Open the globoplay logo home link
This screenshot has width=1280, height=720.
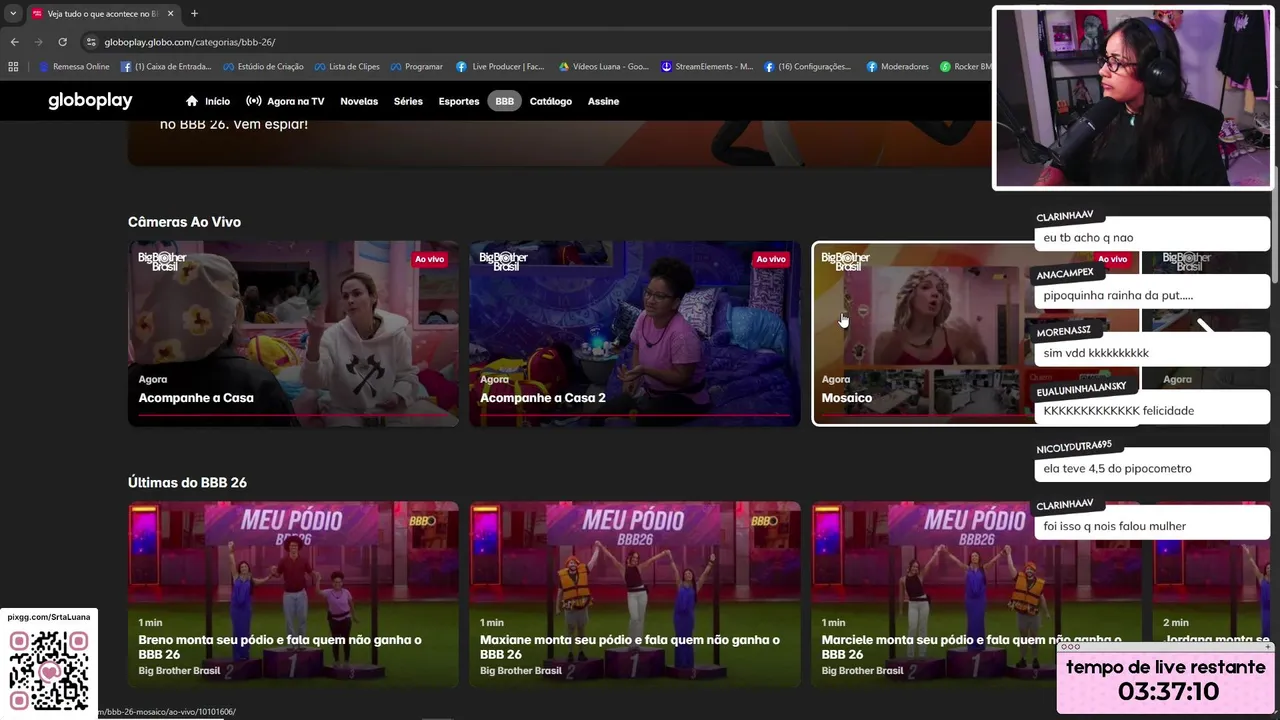[90, 101]
